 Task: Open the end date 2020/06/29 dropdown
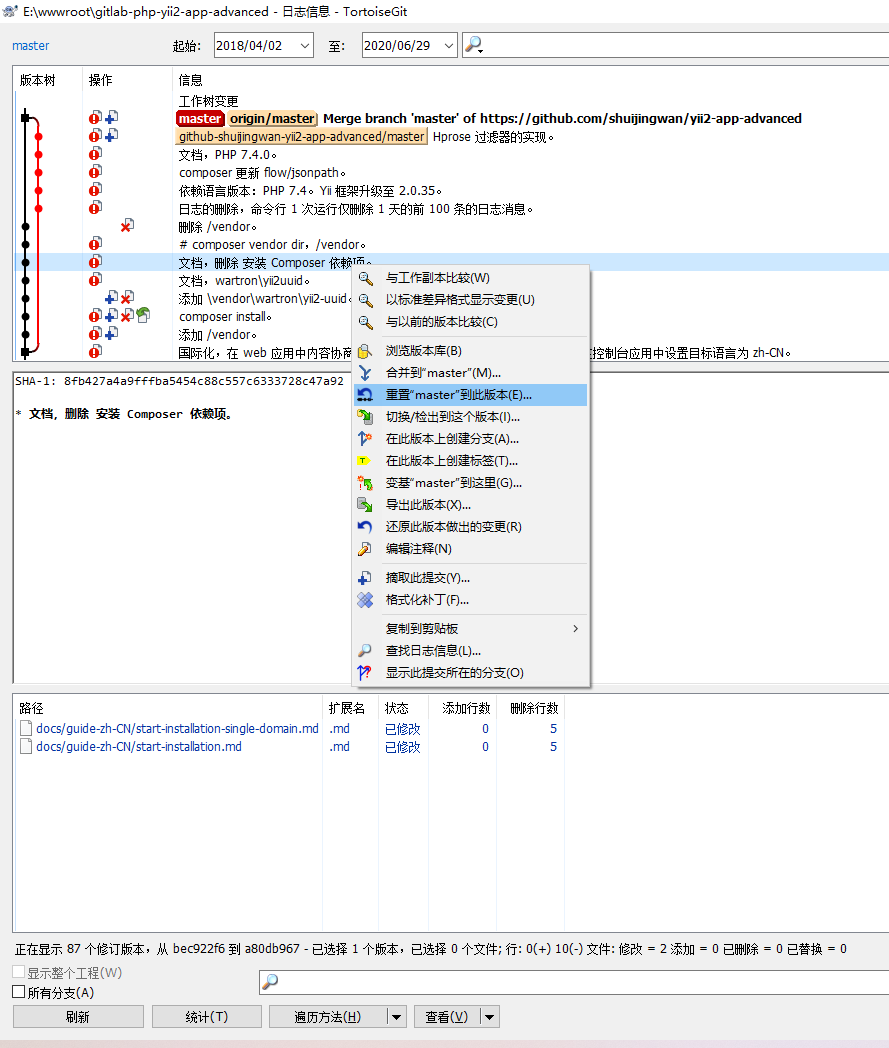pos(448,45)
